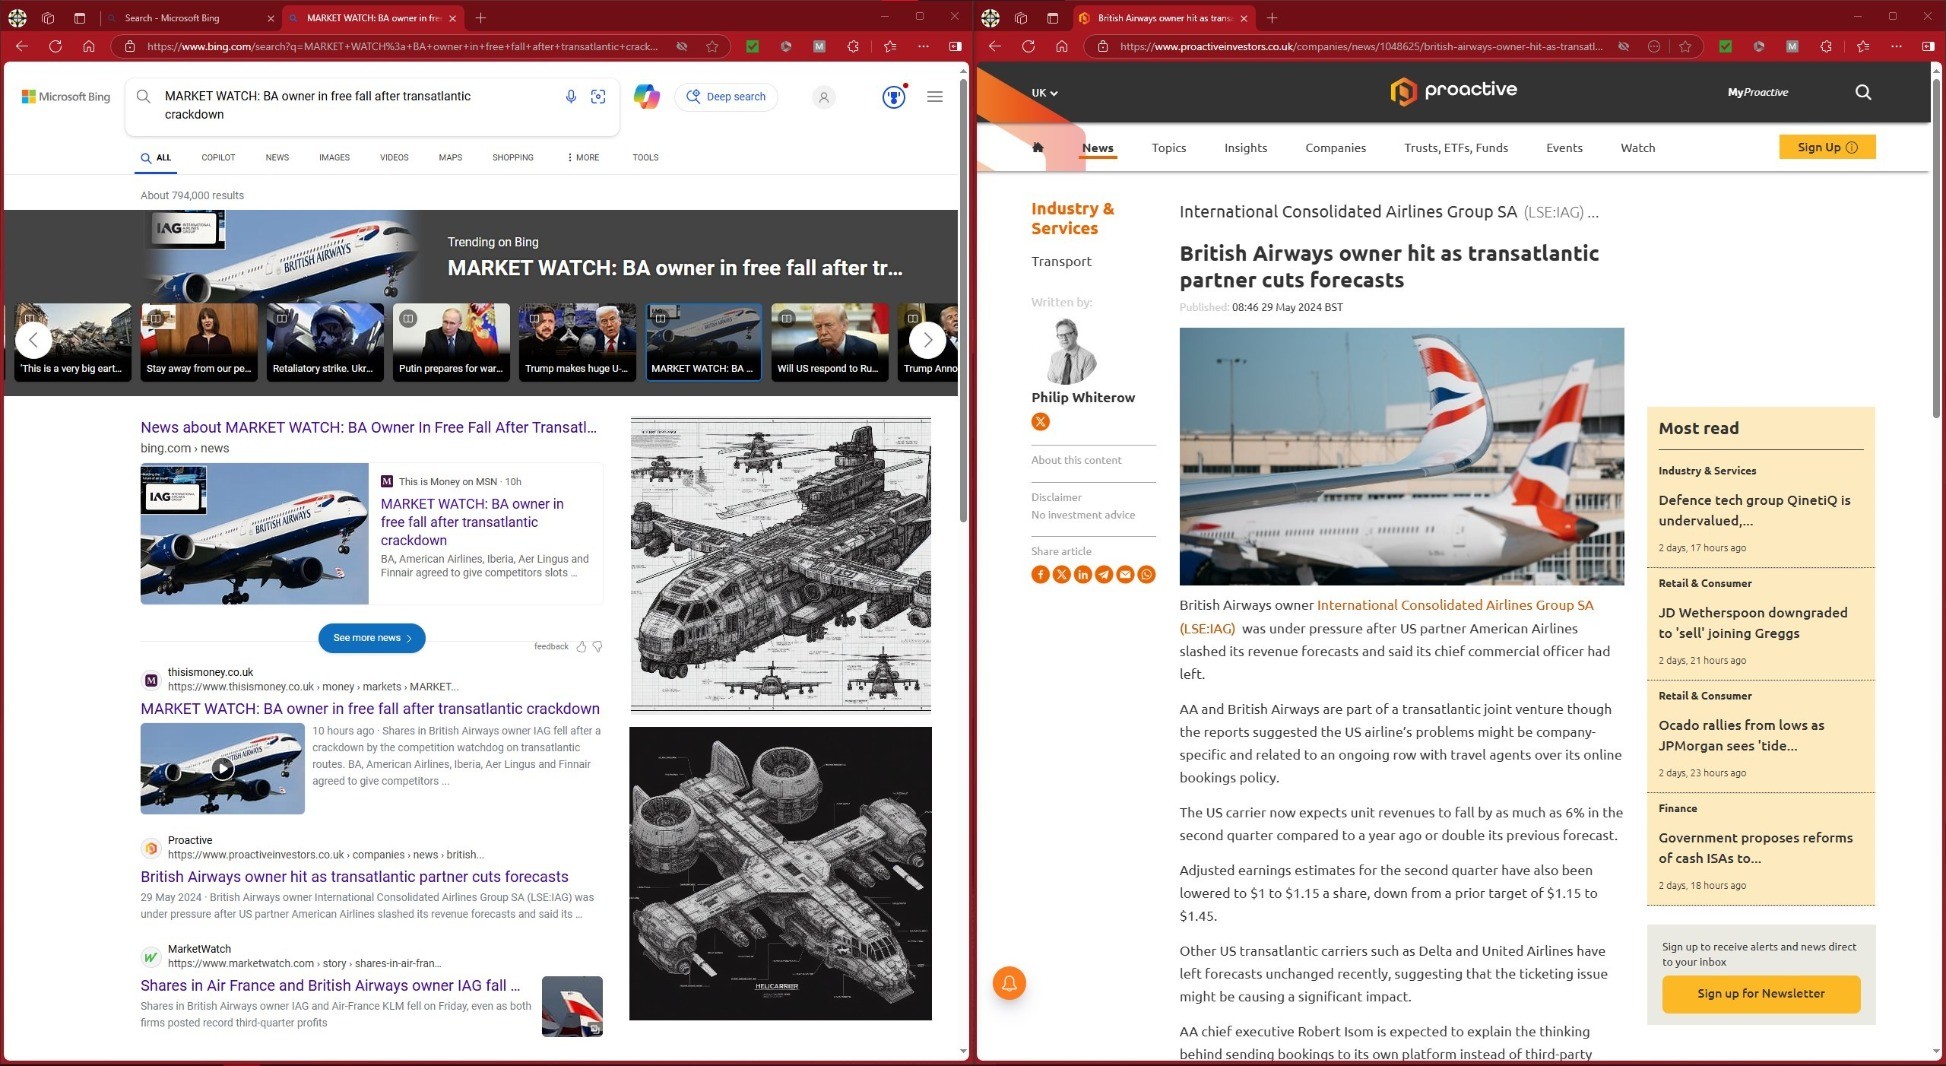Play the video thumbnail in thisismoney result
This screenshot has height=1066, width=1946.
(x=222, y=768)
